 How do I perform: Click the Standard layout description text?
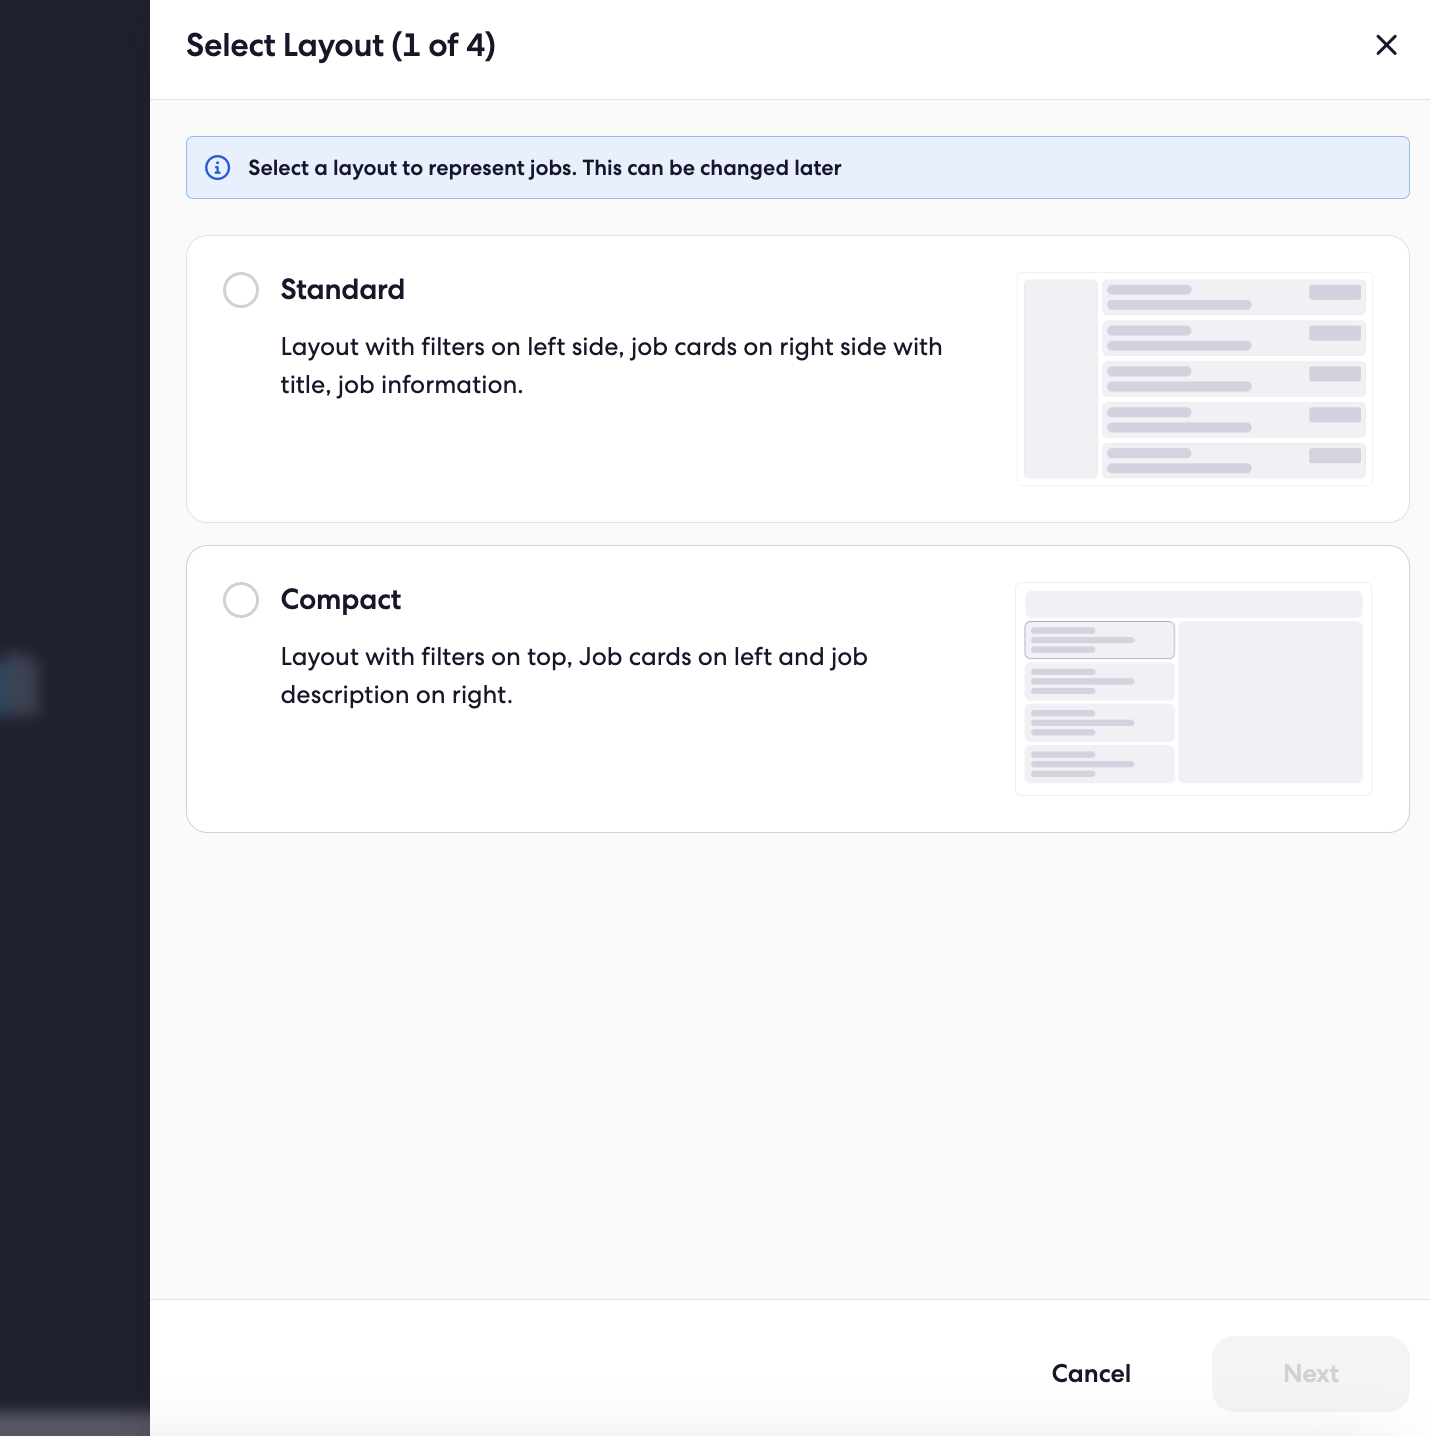tap(611, 365)
